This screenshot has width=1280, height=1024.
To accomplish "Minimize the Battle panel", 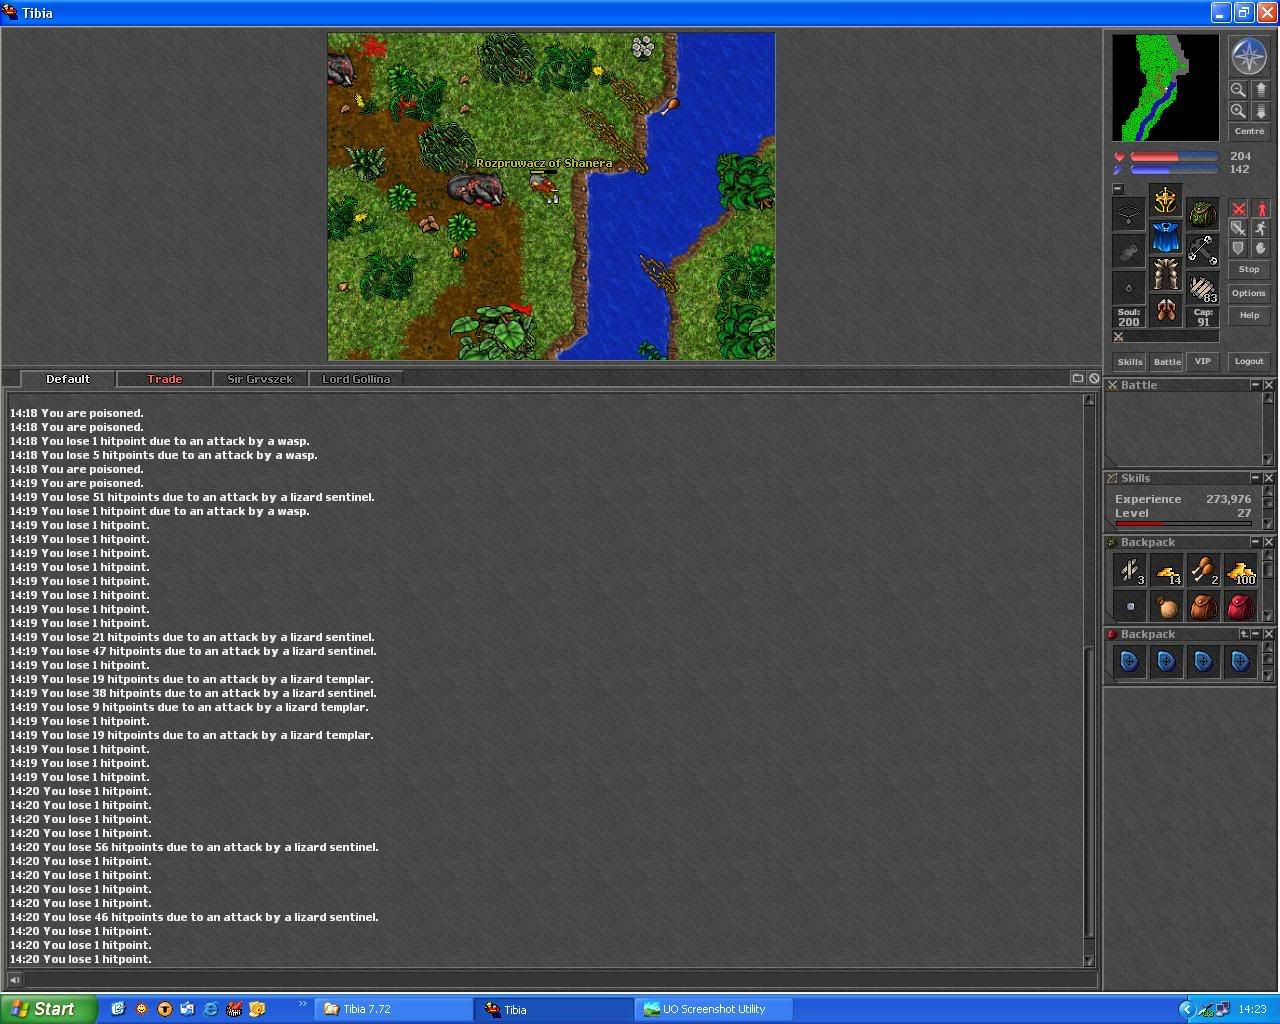I will point(1255,385).
